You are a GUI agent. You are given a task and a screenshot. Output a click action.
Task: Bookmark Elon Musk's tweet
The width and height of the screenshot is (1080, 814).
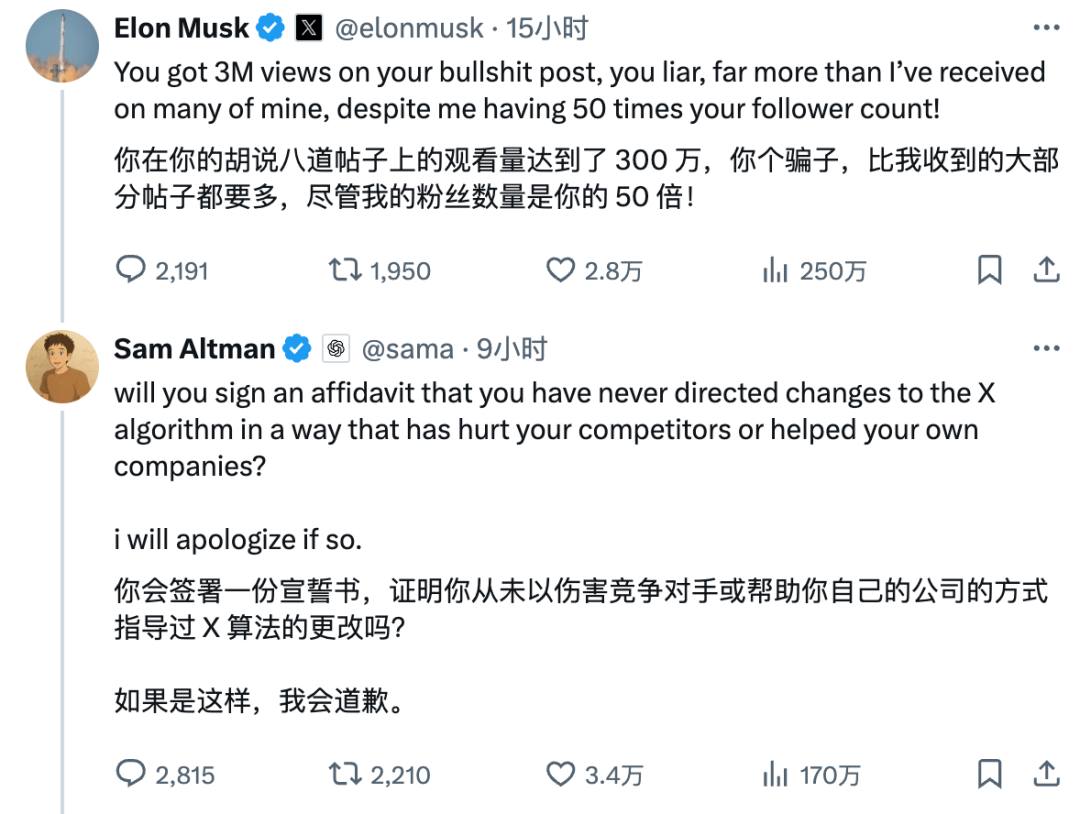click(x=990, y=269)
